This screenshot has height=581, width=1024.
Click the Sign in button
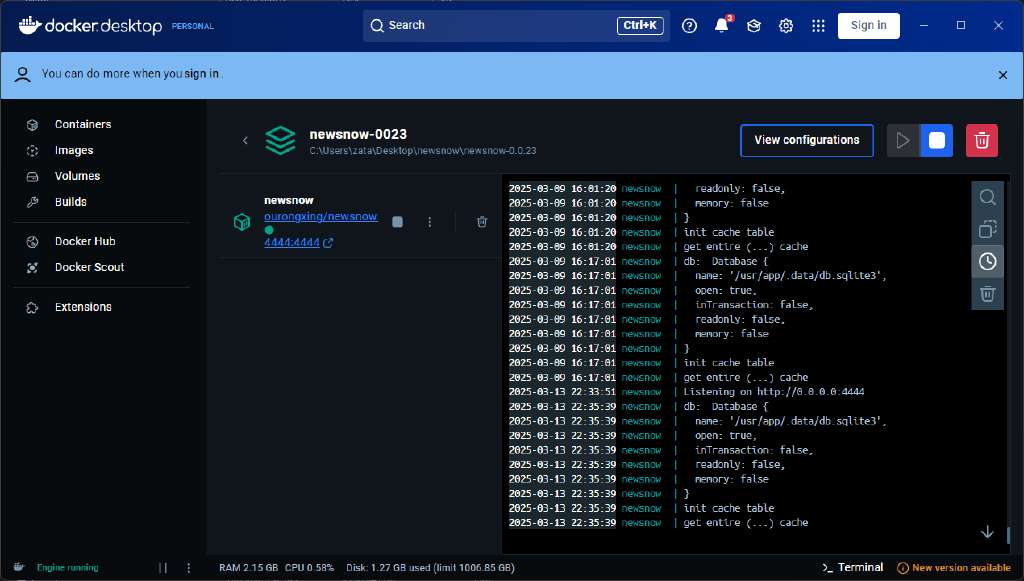click(869, 25)
